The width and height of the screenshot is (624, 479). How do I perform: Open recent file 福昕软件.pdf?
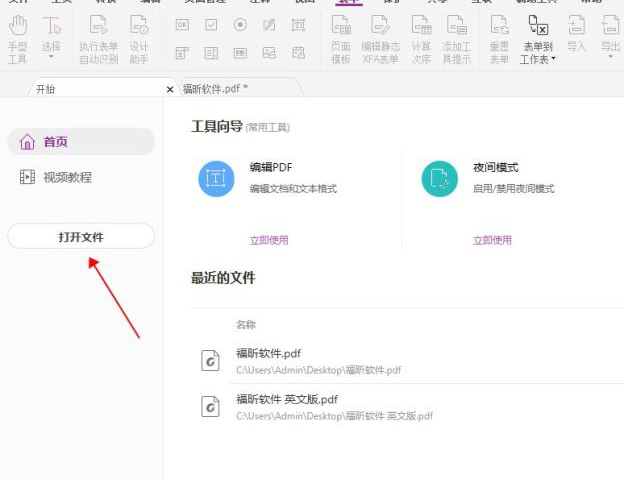click(x=269, y=353)
